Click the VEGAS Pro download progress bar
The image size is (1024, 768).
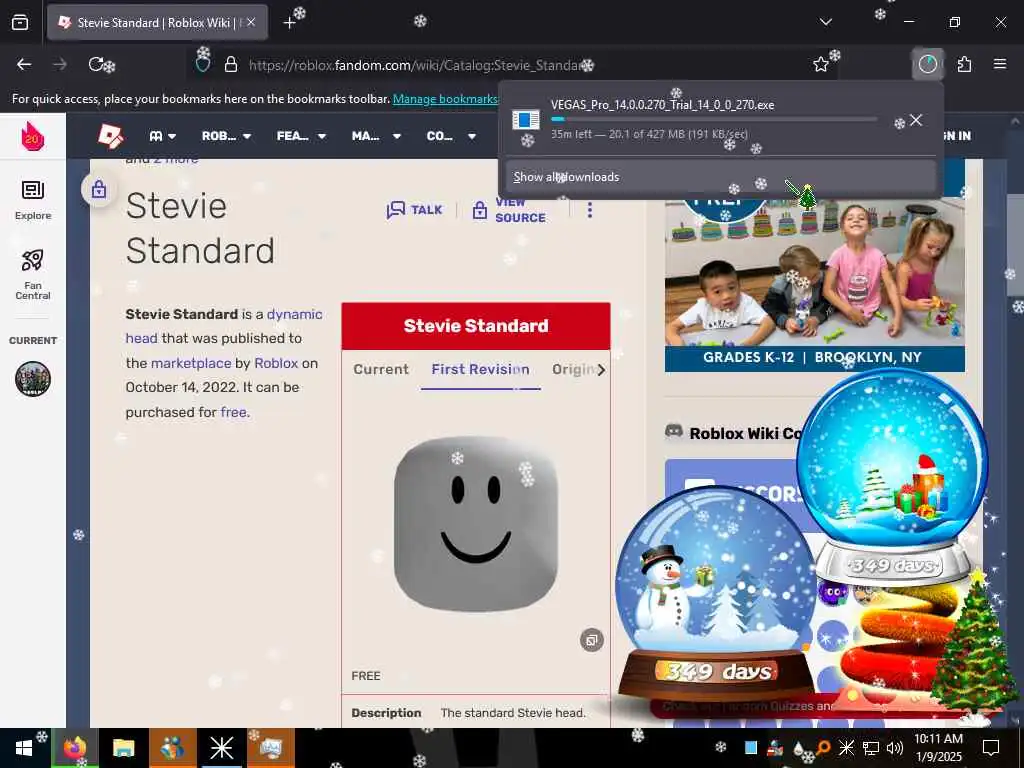(x=714, y=120)
